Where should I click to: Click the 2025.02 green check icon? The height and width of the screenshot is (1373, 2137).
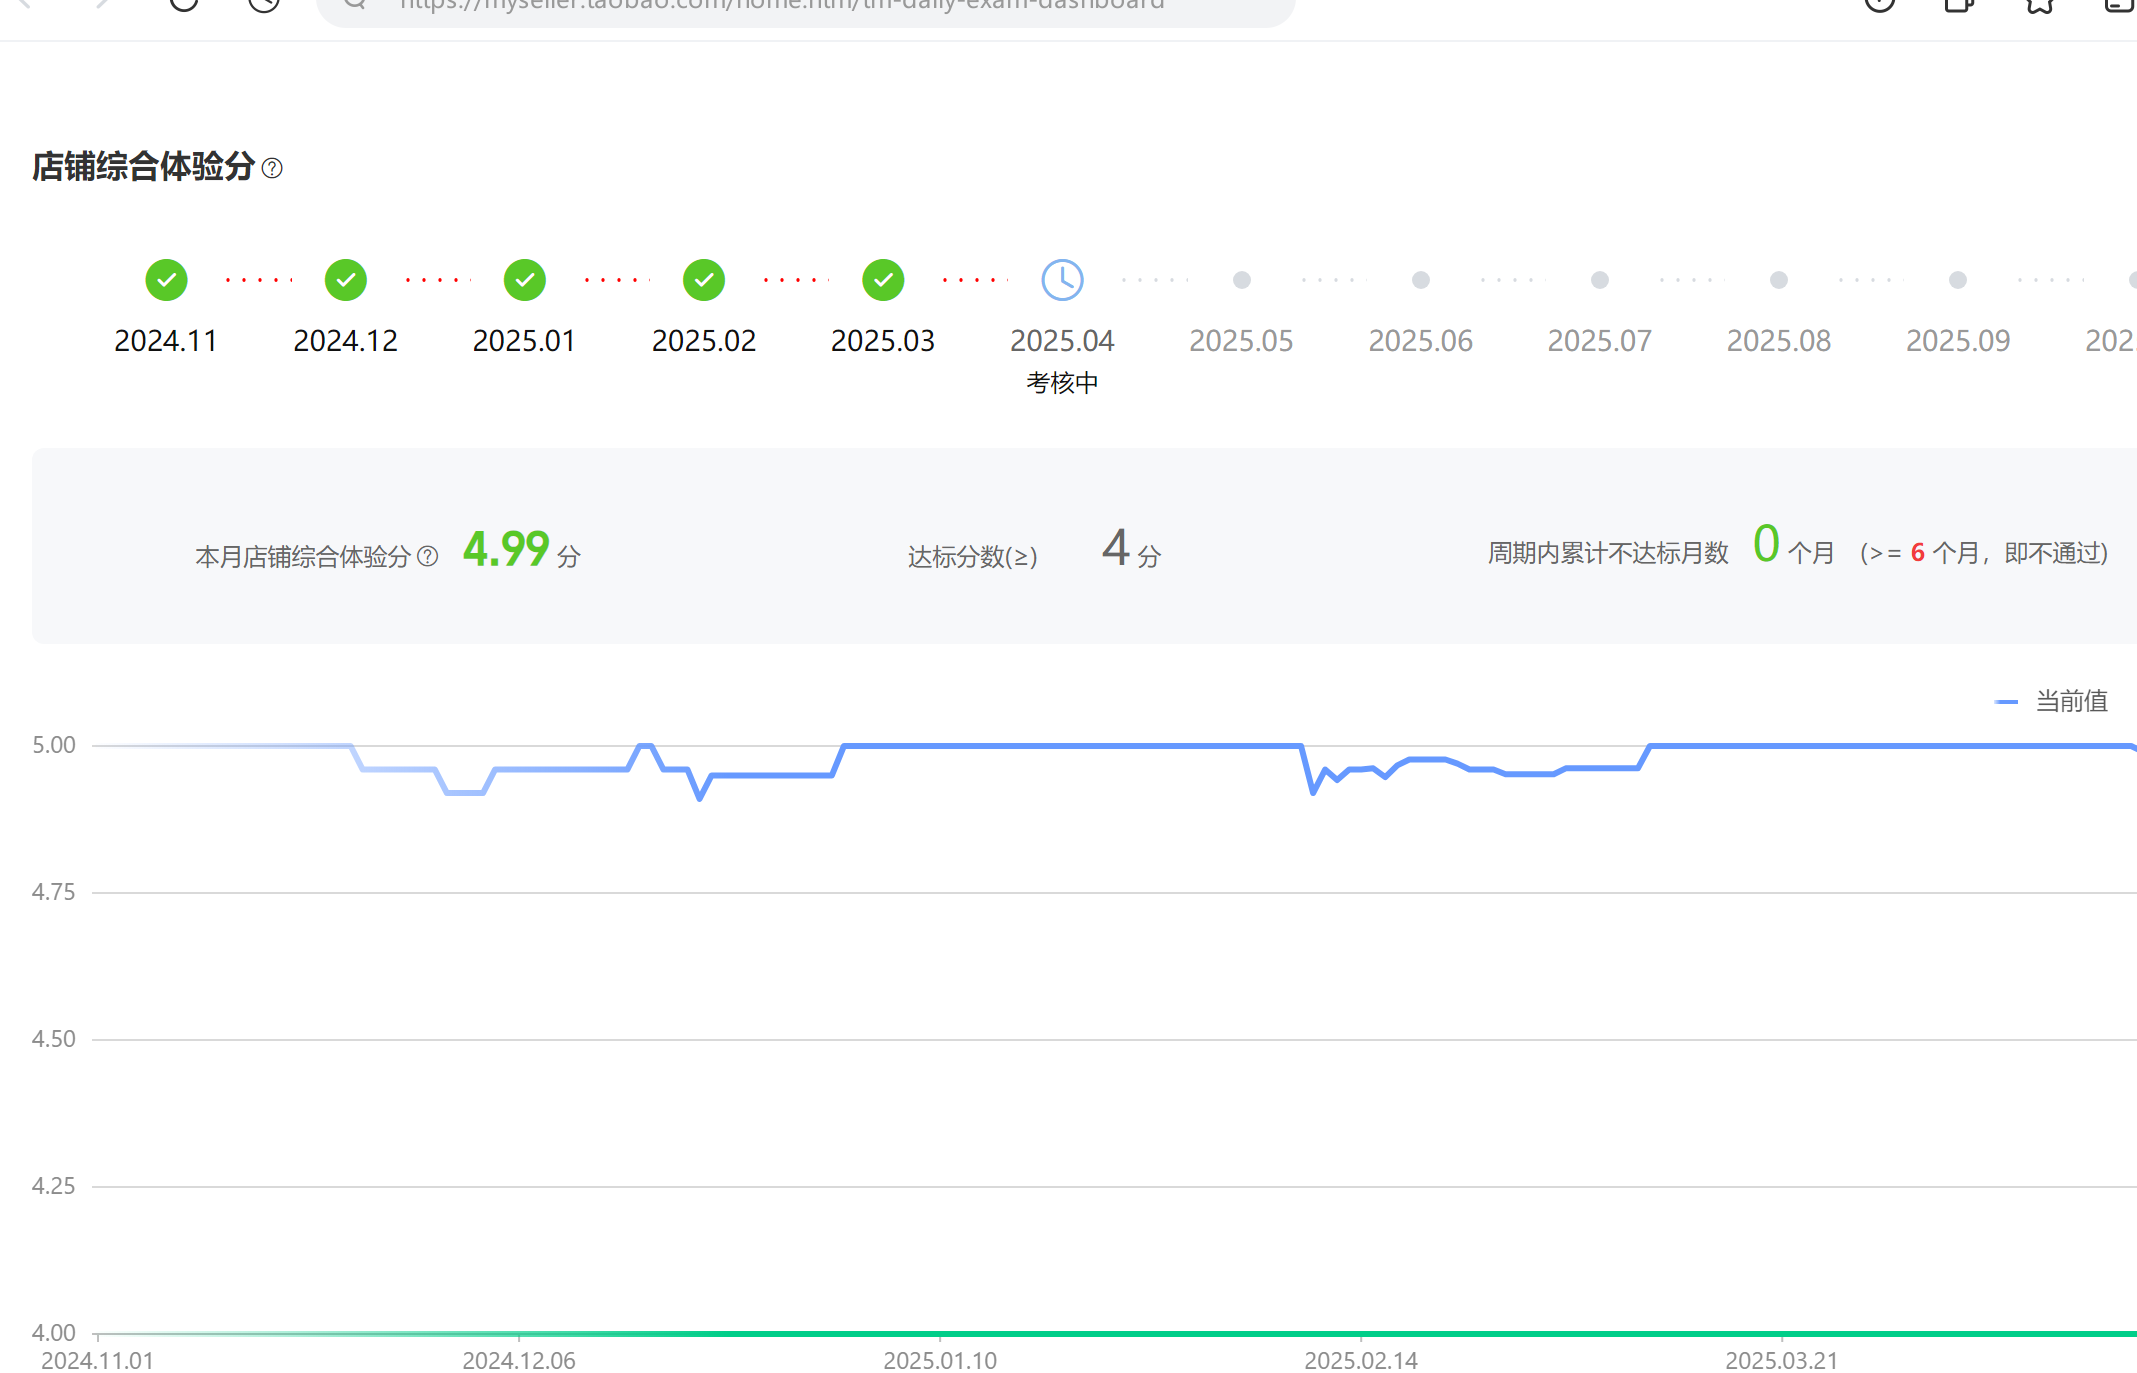(703, 280)
